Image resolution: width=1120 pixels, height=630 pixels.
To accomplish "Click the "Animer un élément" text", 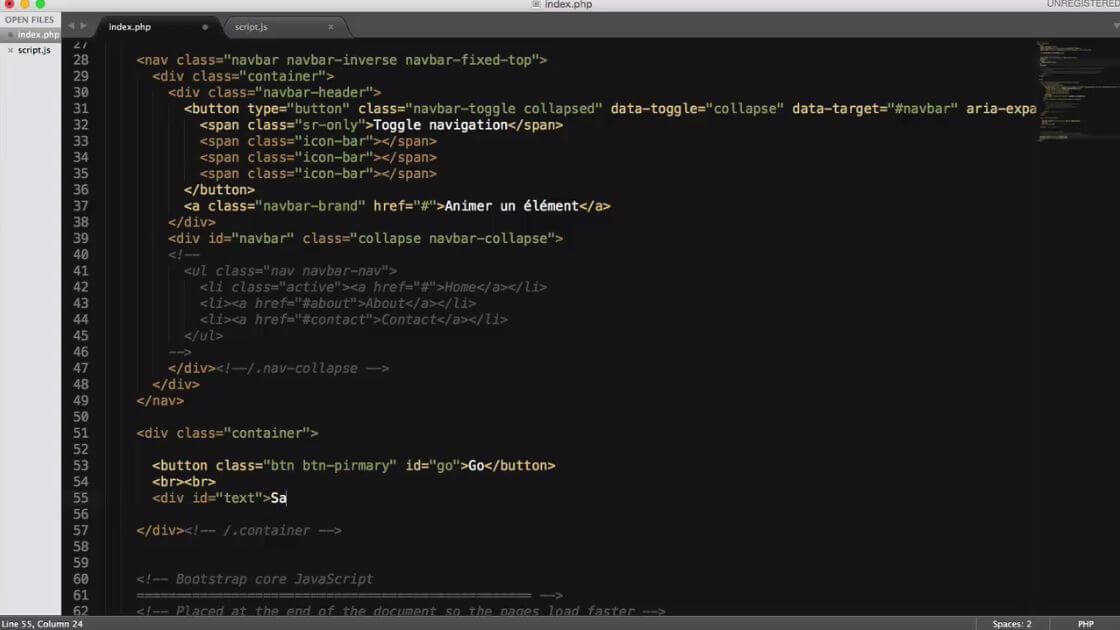I will click(x=511, y=206).
